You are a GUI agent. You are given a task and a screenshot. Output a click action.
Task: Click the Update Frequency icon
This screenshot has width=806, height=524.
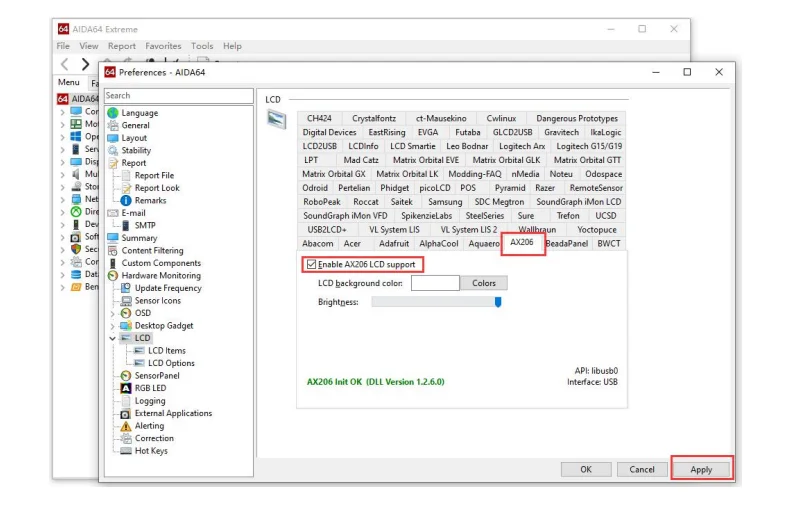tap(126, 288)
